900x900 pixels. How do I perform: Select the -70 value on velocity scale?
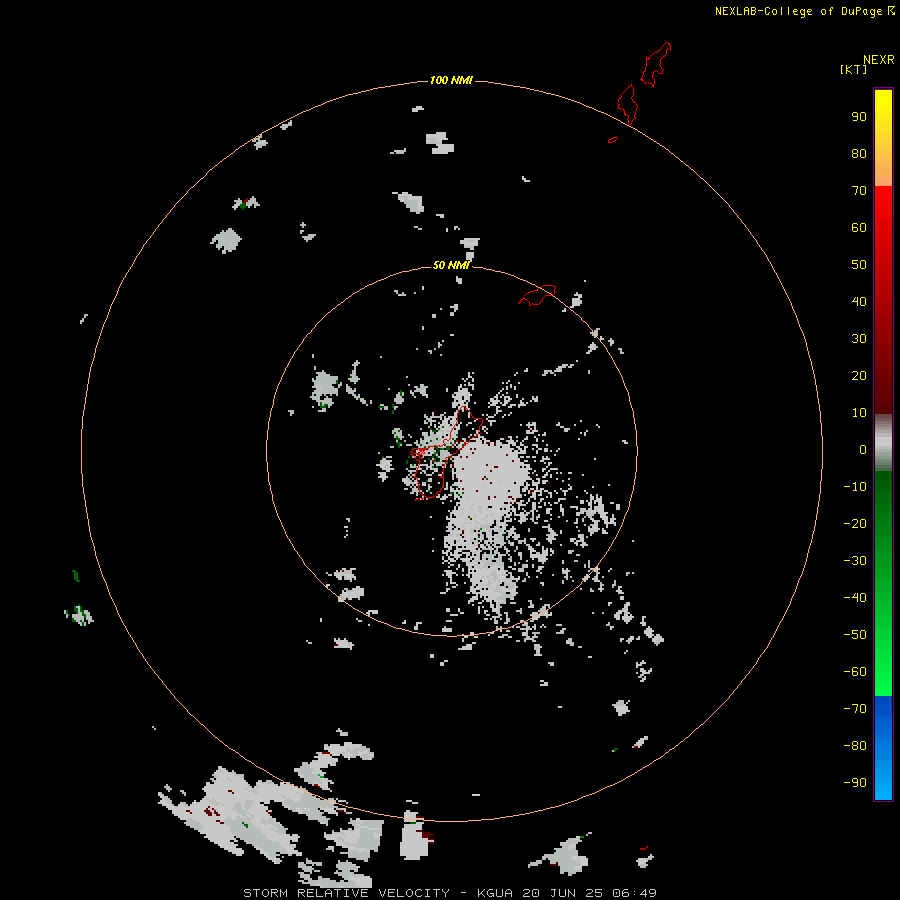(x=855, y=709)
